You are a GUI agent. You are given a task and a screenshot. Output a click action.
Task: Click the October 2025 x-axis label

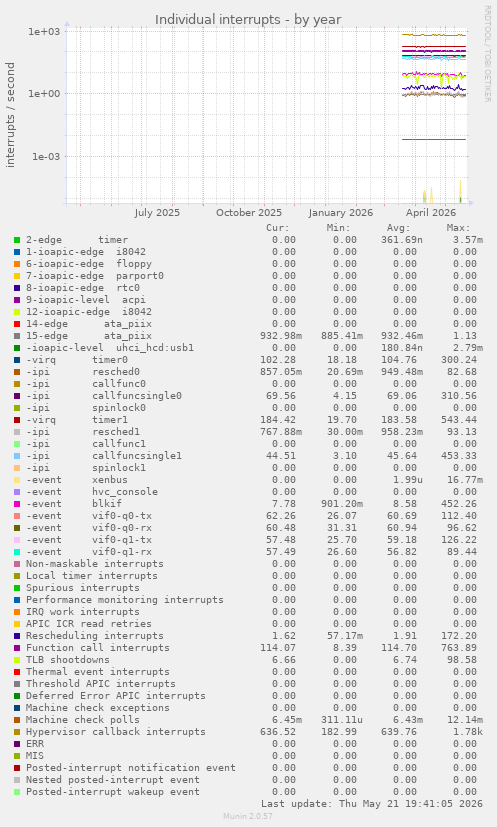(248, 213)
